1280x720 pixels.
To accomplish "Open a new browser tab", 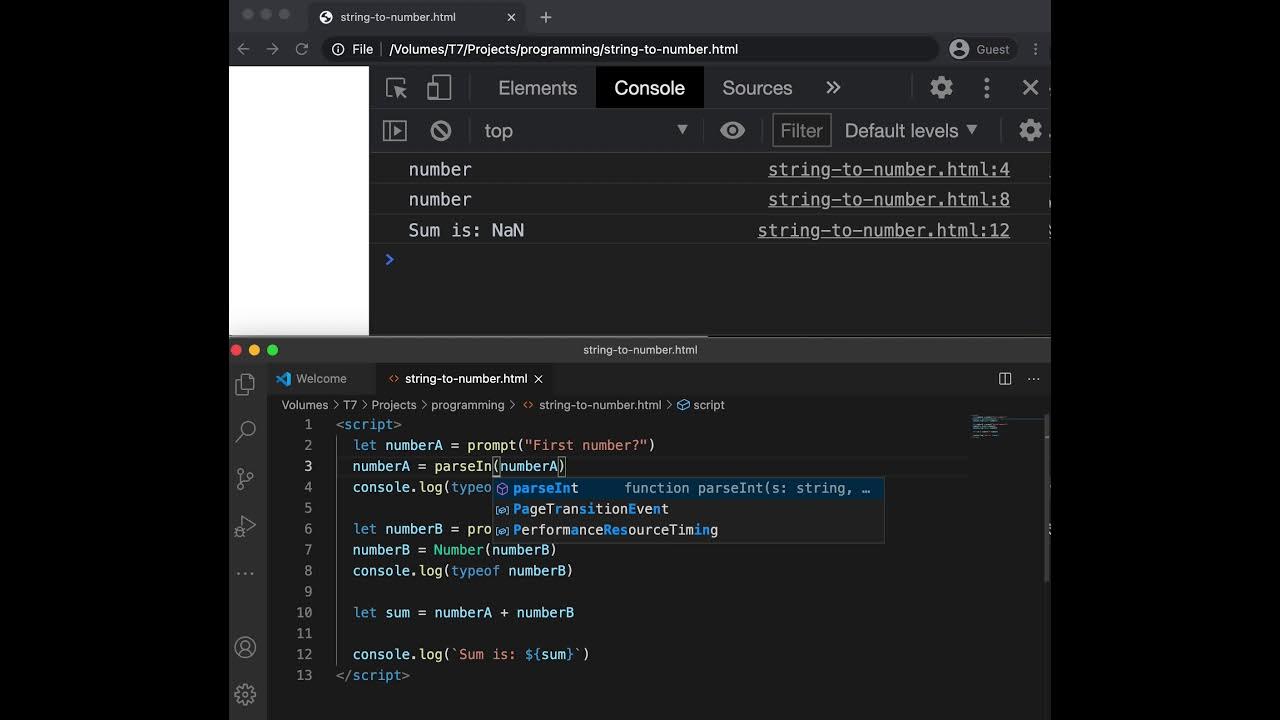I will 545,17.
